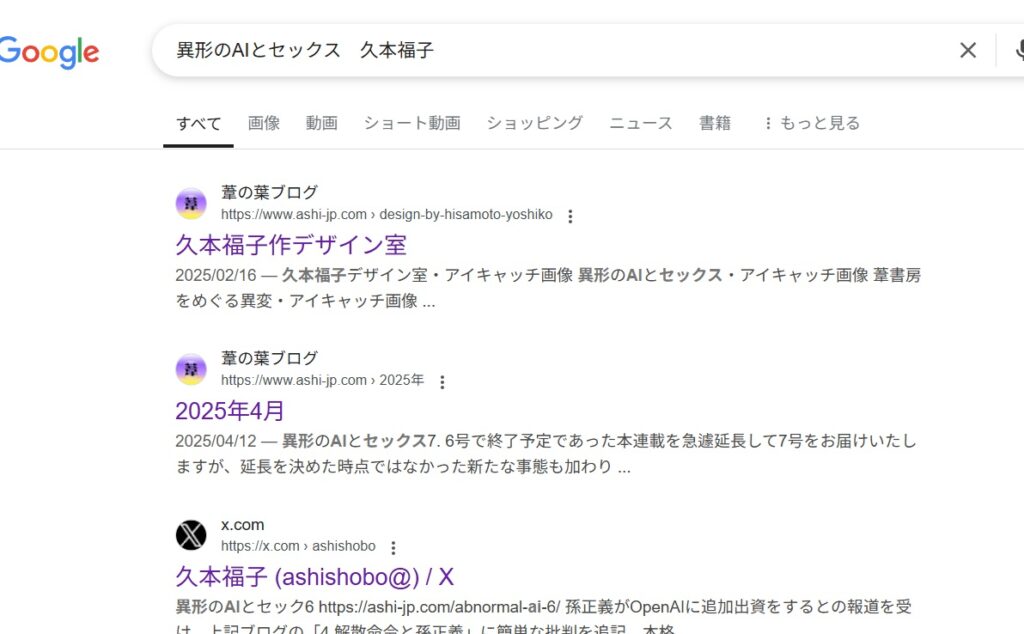1024x634 pixels.
Task: Click the ashi-jp.com › 2025年 URL
Action: (323, 381)
